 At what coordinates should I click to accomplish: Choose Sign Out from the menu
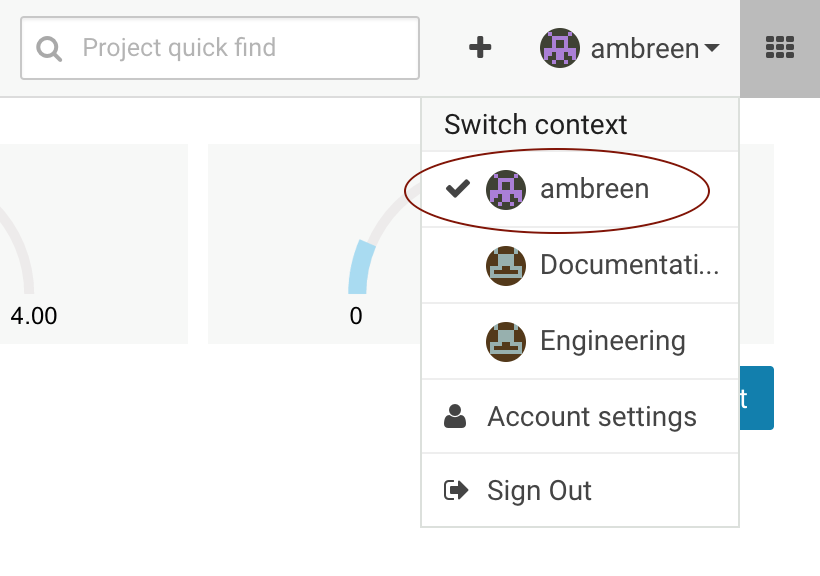(539, 491)
